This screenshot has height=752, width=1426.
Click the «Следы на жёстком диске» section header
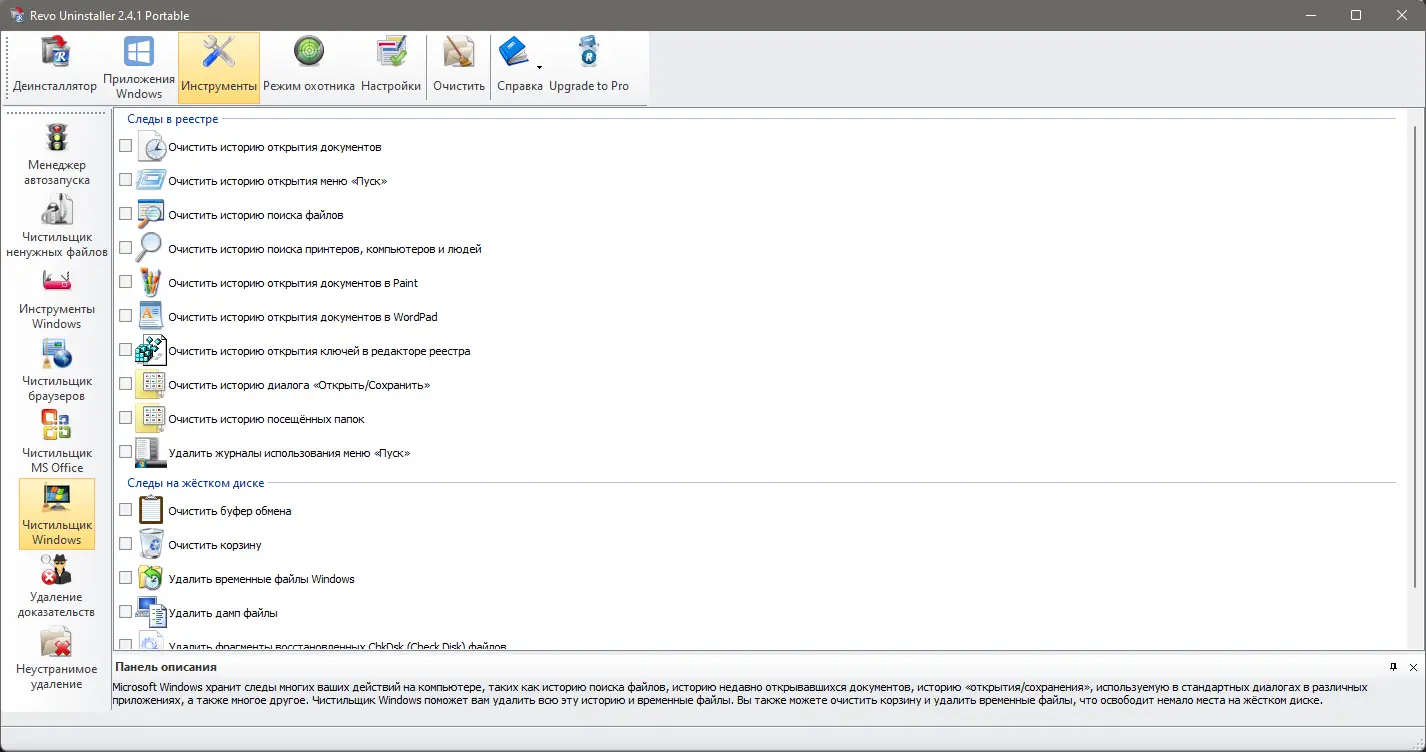click(x=196, y=483)
